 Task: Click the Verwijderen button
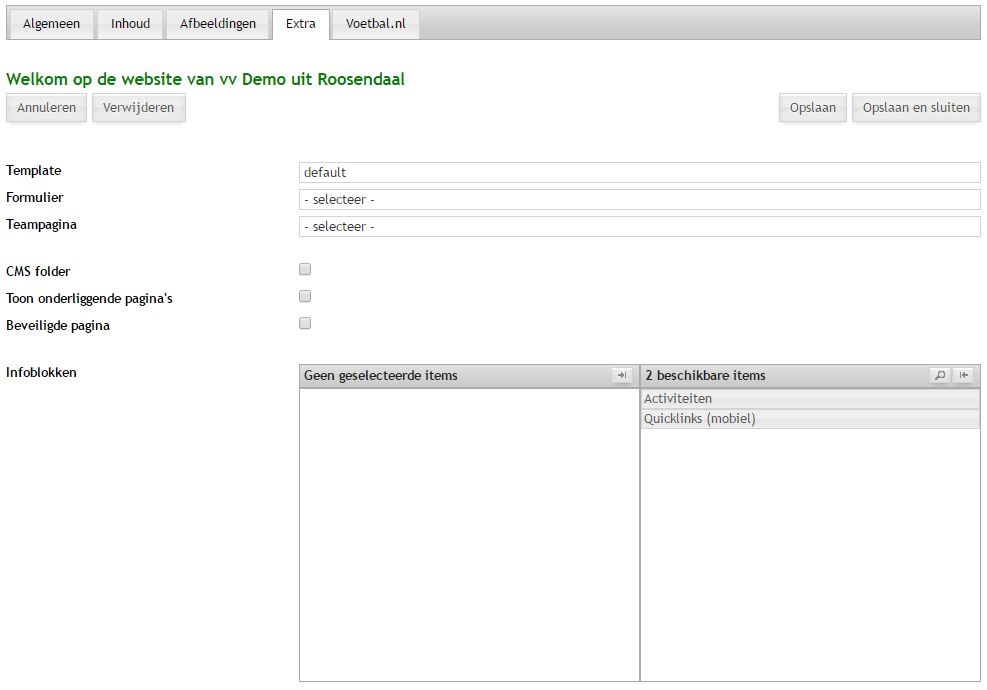click(x=138, y=108)
